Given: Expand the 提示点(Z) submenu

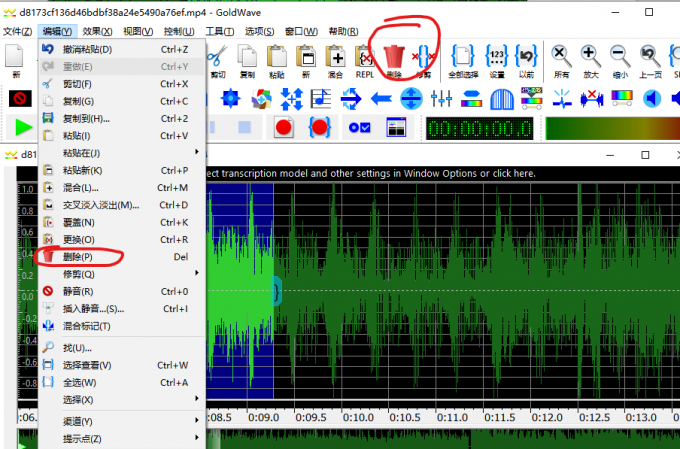Looking at the screenshot, I should [x=121, y=439].
